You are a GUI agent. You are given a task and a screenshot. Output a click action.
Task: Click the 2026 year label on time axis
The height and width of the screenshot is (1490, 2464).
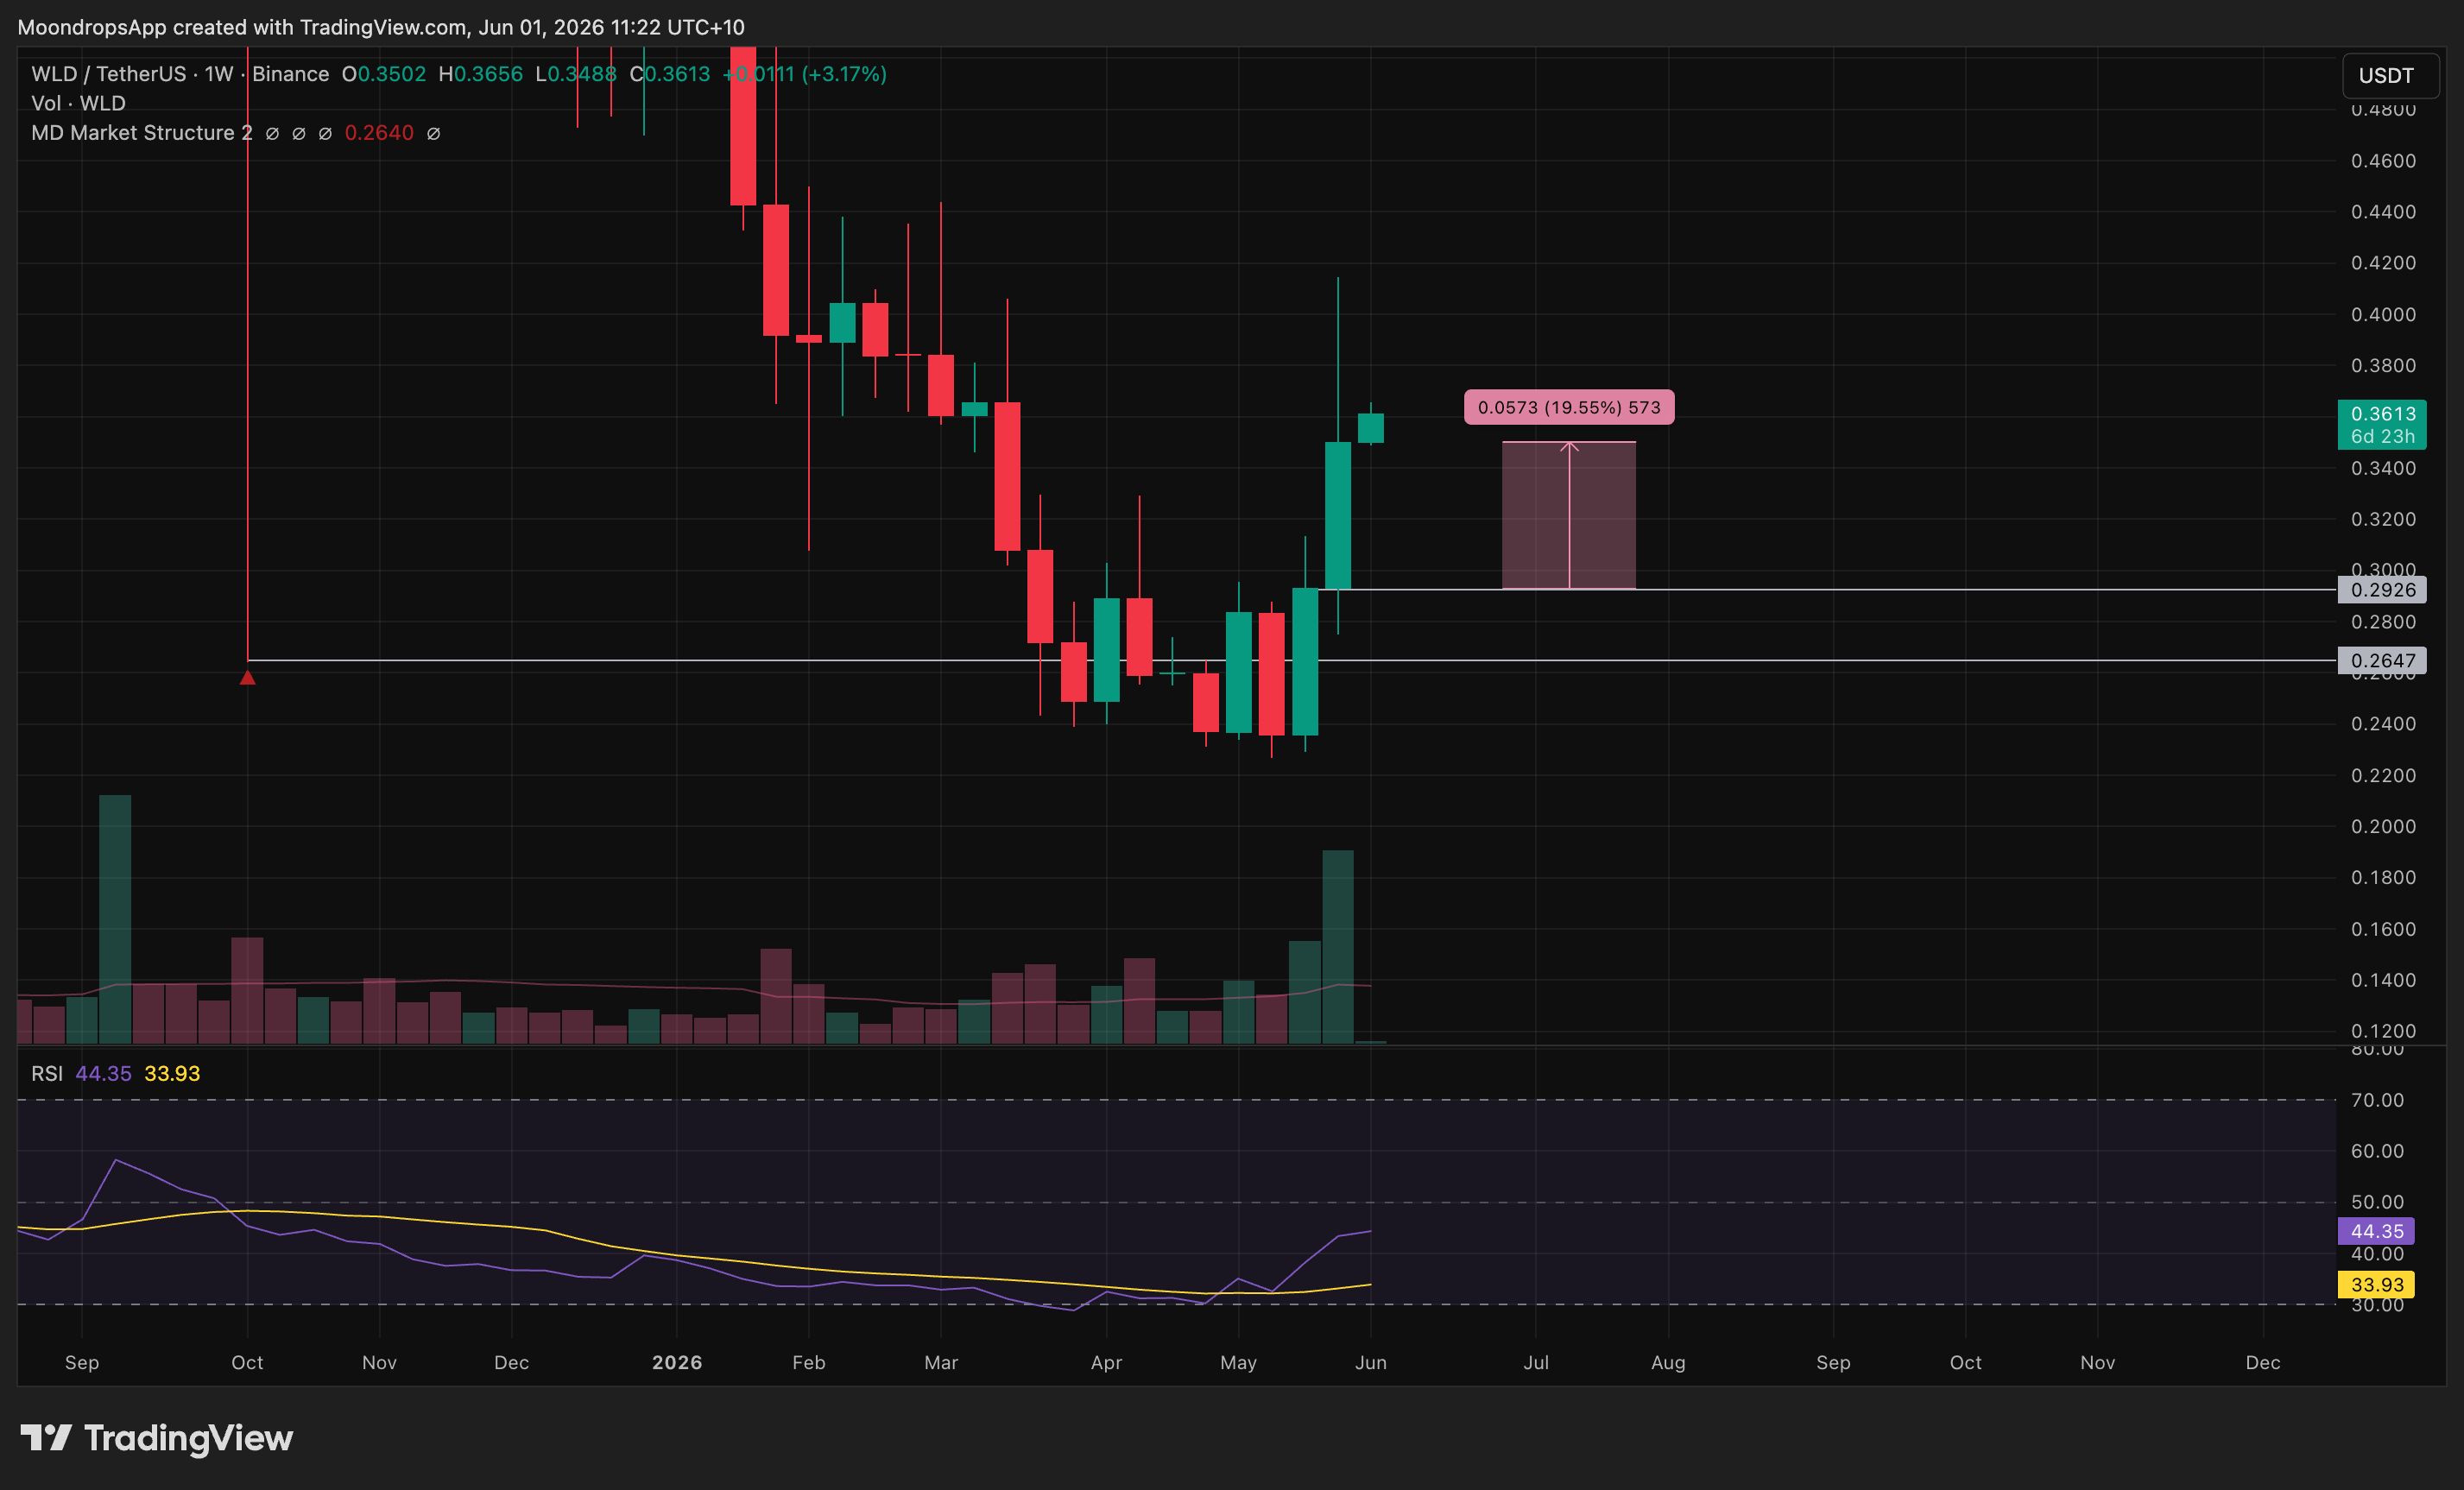[x=677, y=1363]
